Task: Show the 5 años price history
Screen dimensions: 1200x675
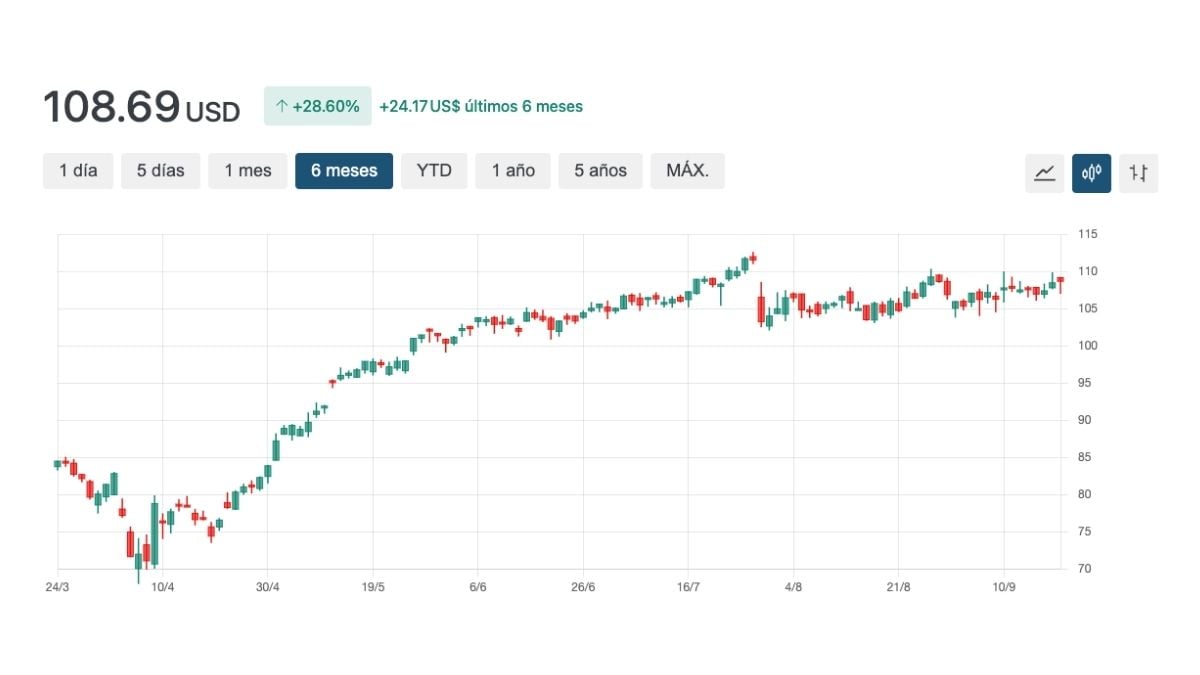Action: 600,171
